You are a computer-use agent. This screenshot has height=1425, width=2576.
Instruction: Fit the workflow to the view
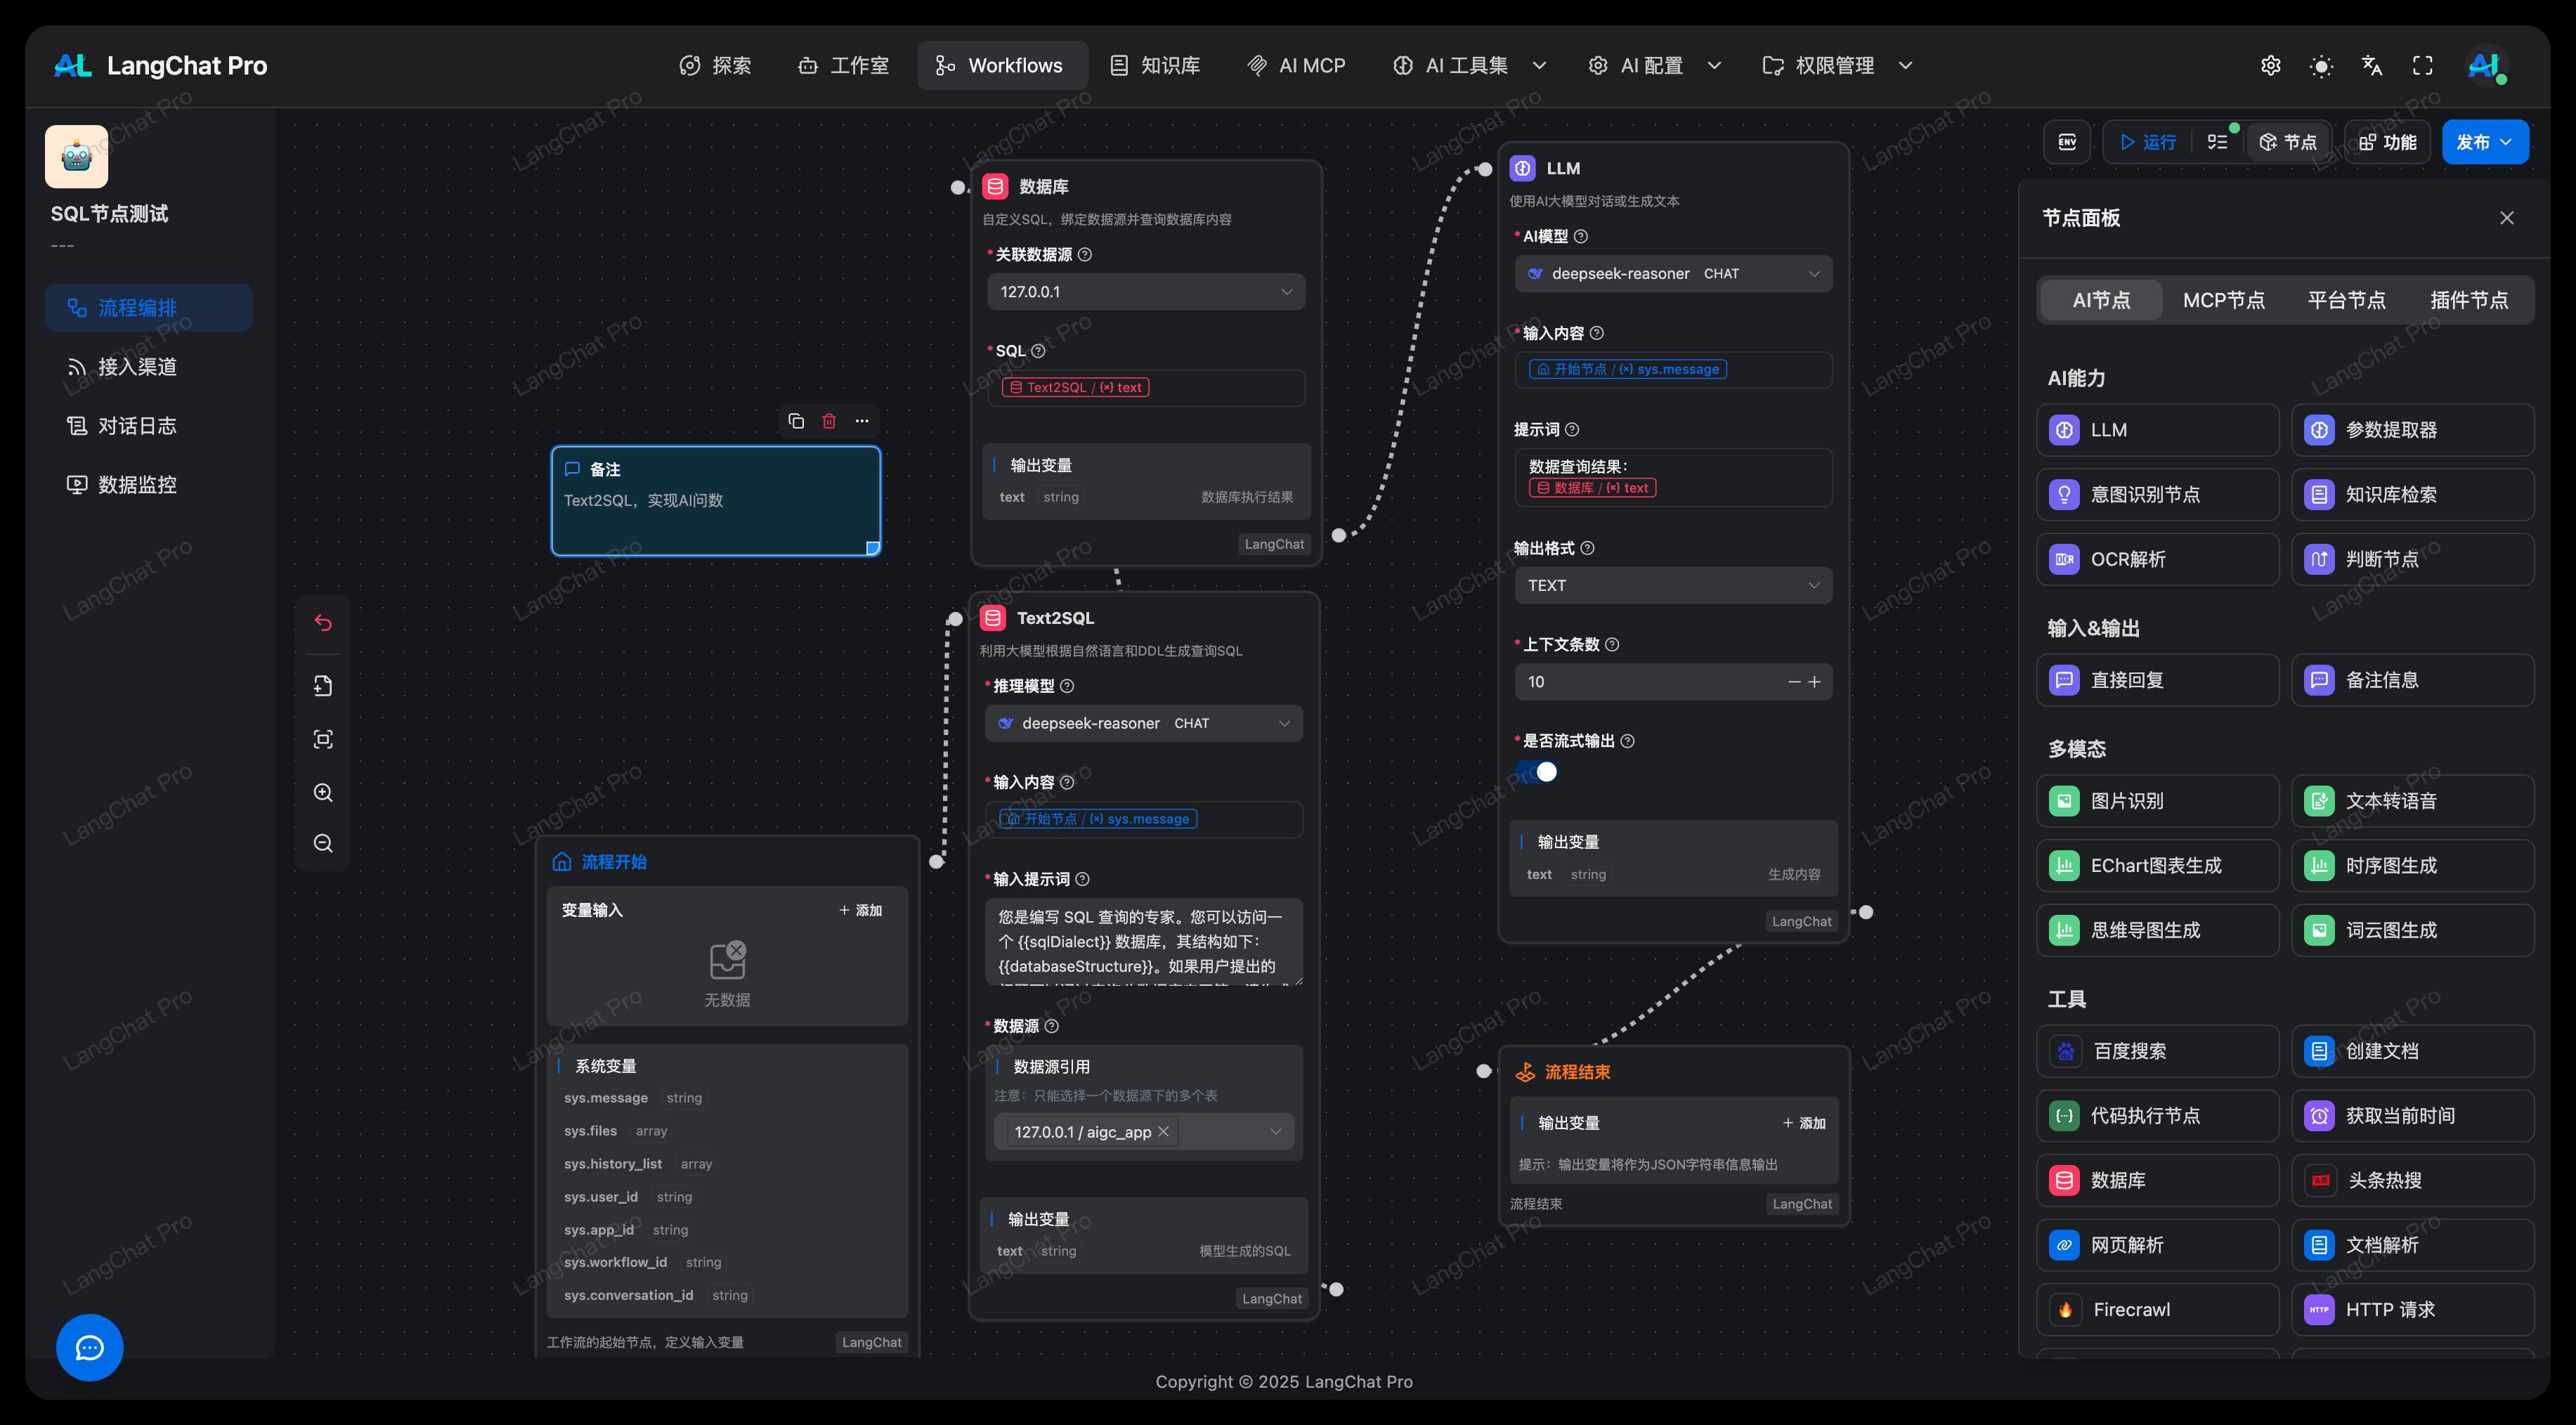(x=323, y=739)
